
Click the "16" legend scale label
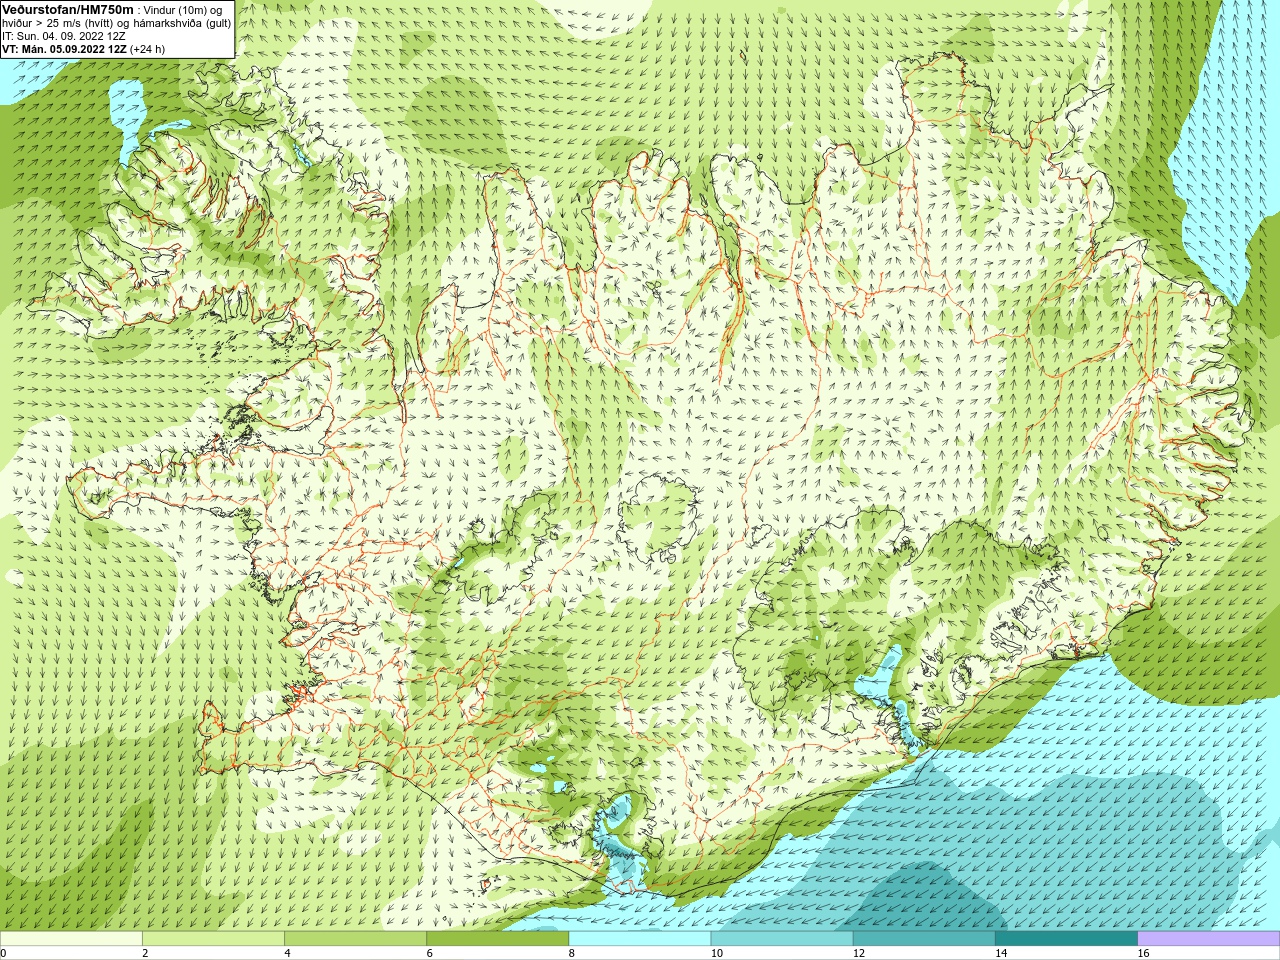point(1144,953)
